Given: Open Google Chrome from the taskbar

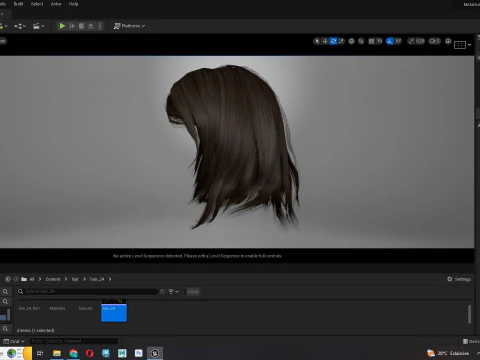Looking at the screenshot, I should point(73,353).
